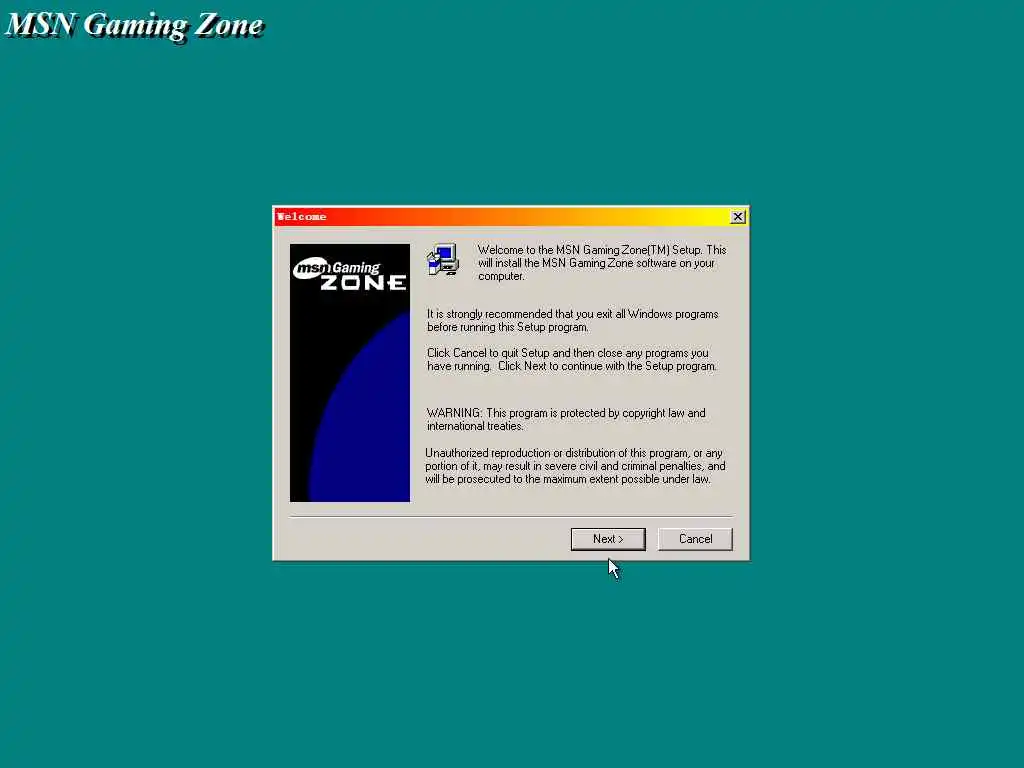The width and height of the screenshot is (1024, 768).
Task: Cancel the MSN Gaming Zone setup
Action: pos(695,539)
